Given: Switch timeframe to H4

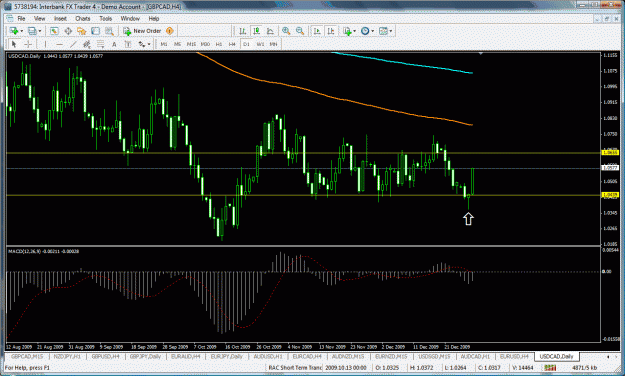Looking at the screenshot, I should point(232,44).
